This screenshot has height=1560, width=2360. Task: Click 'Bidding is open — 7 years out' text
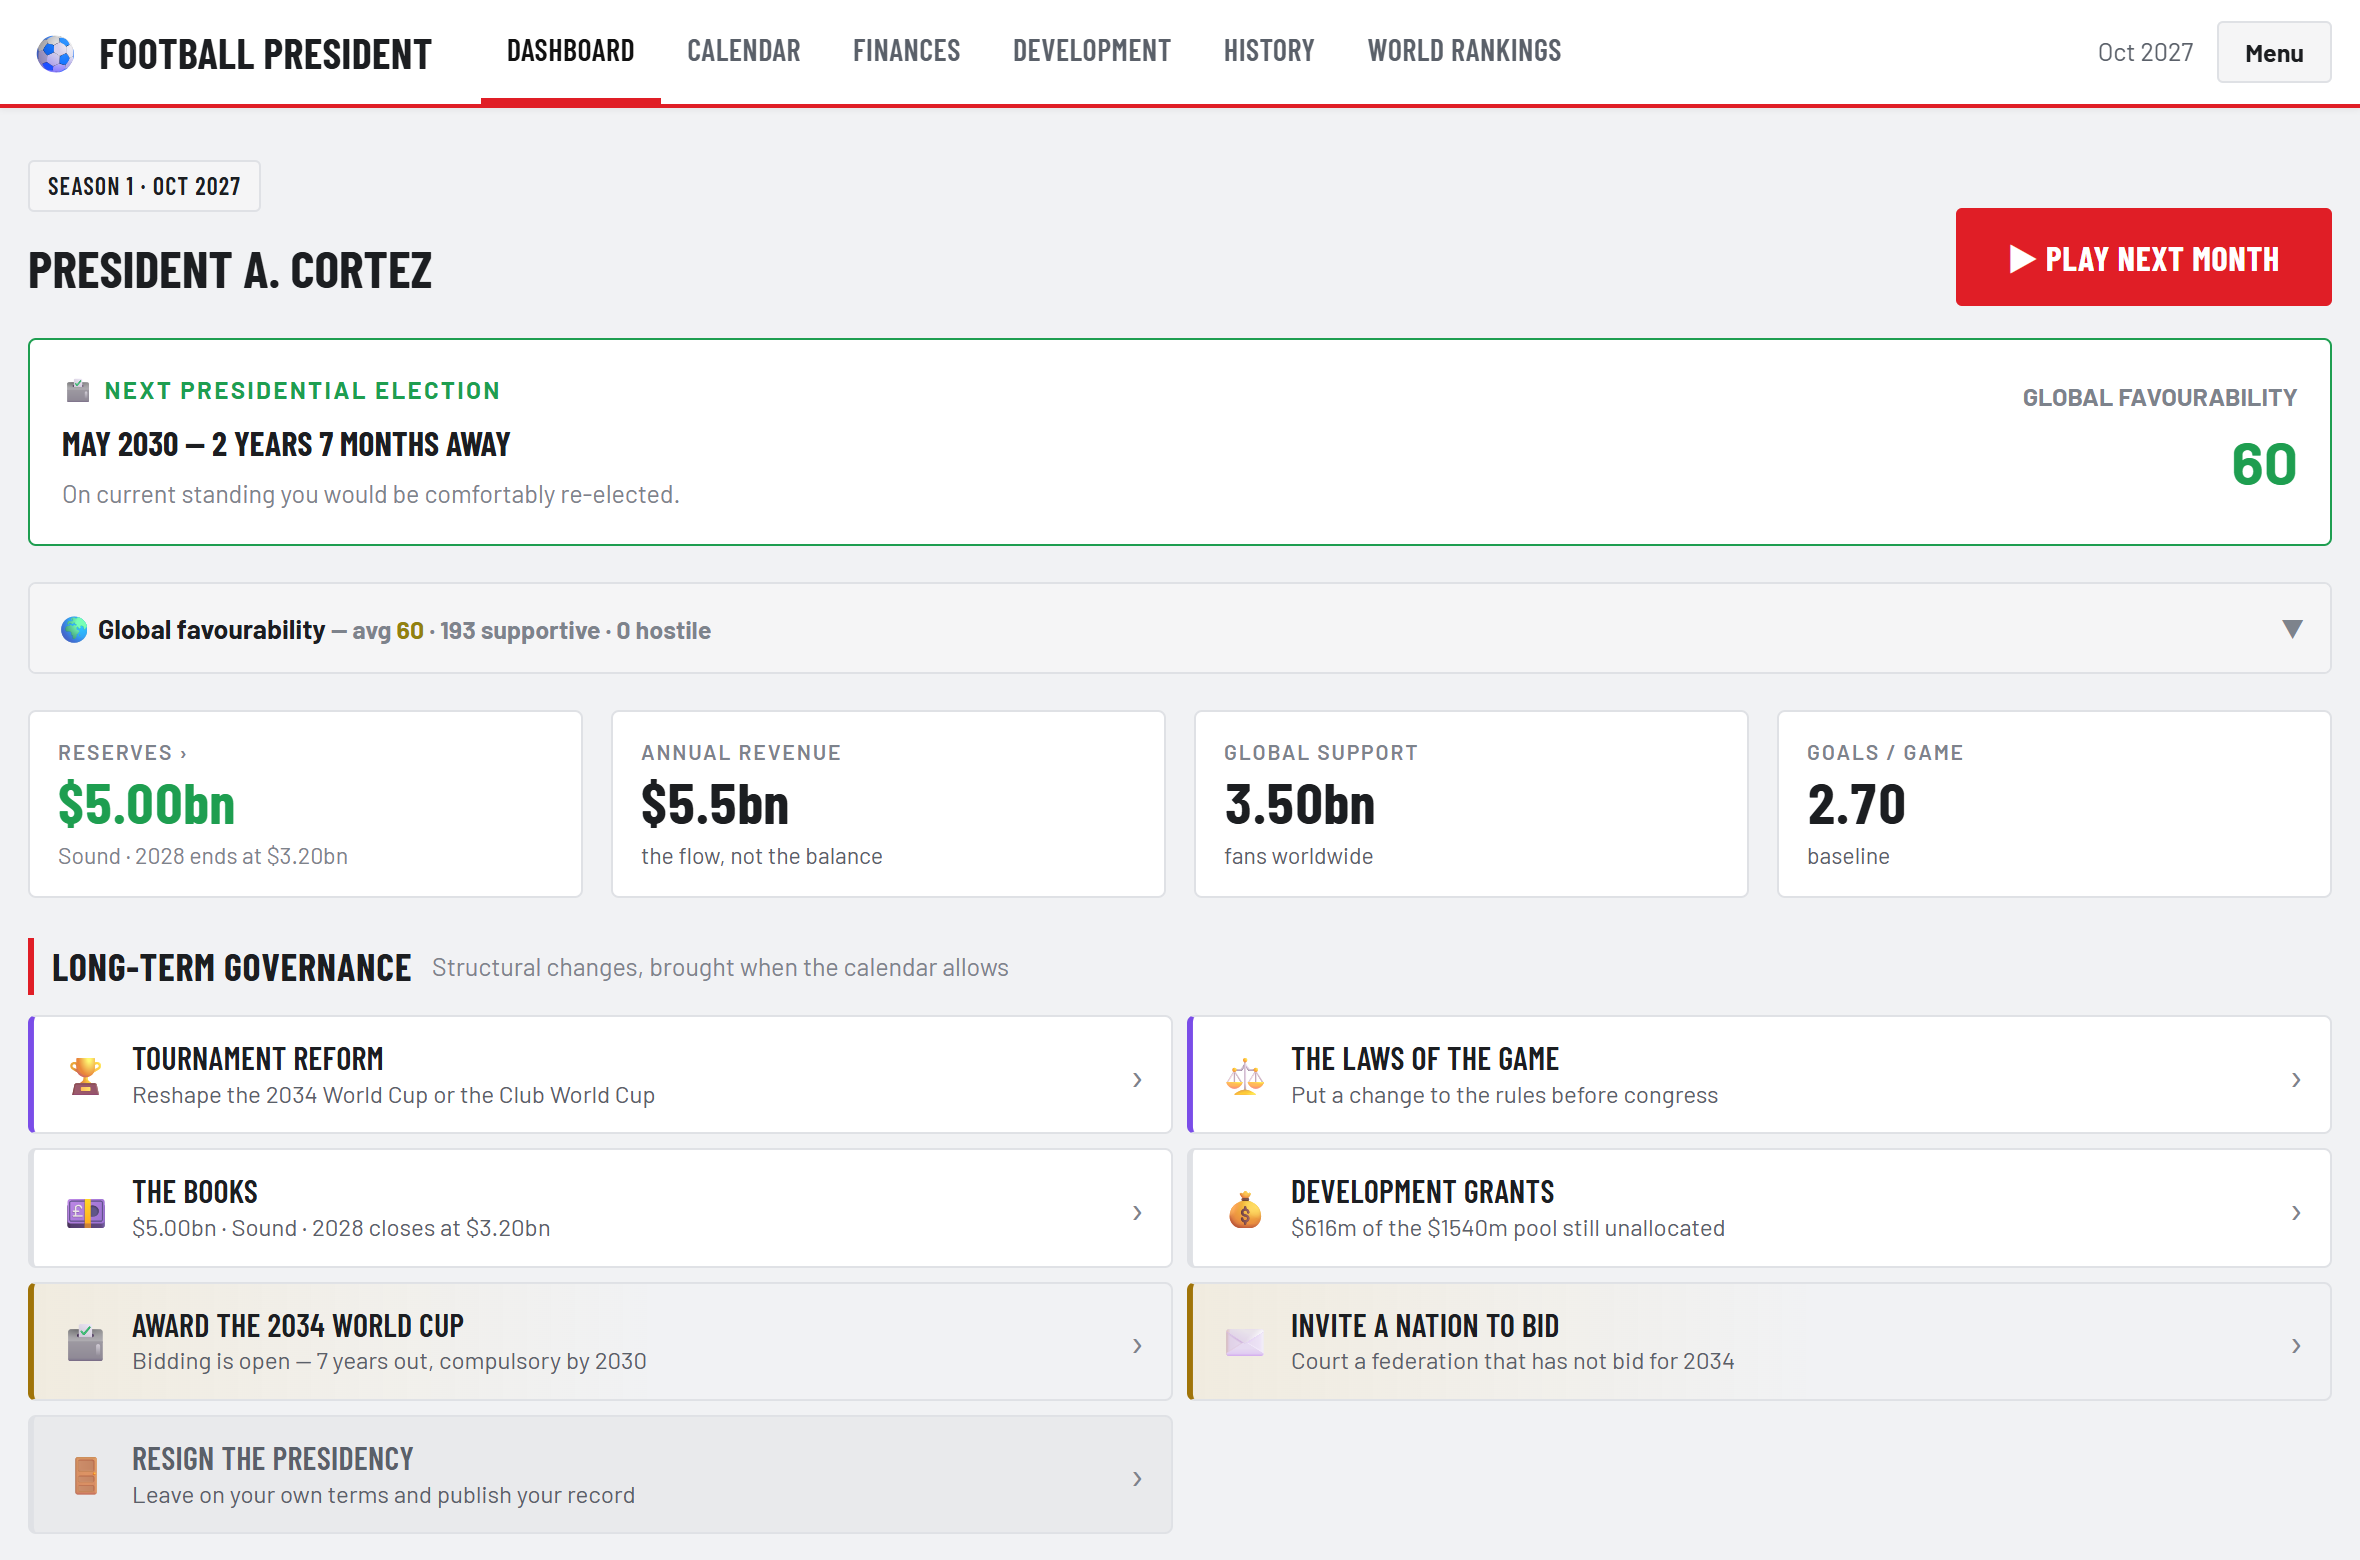click(389, 1361)
